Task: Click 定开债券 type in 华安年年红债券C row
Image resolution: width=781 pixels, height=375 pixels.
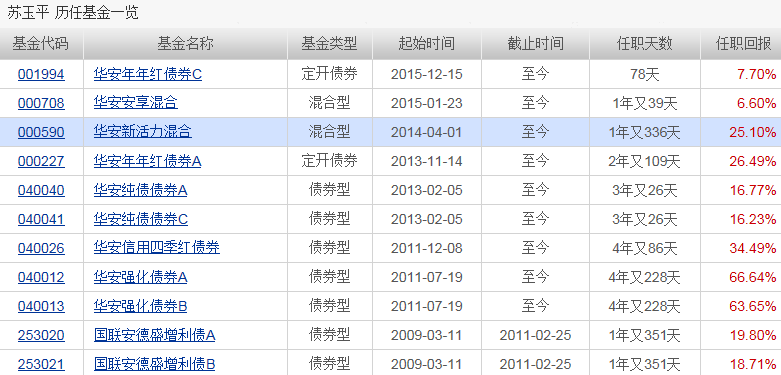Action: point(329,74)
